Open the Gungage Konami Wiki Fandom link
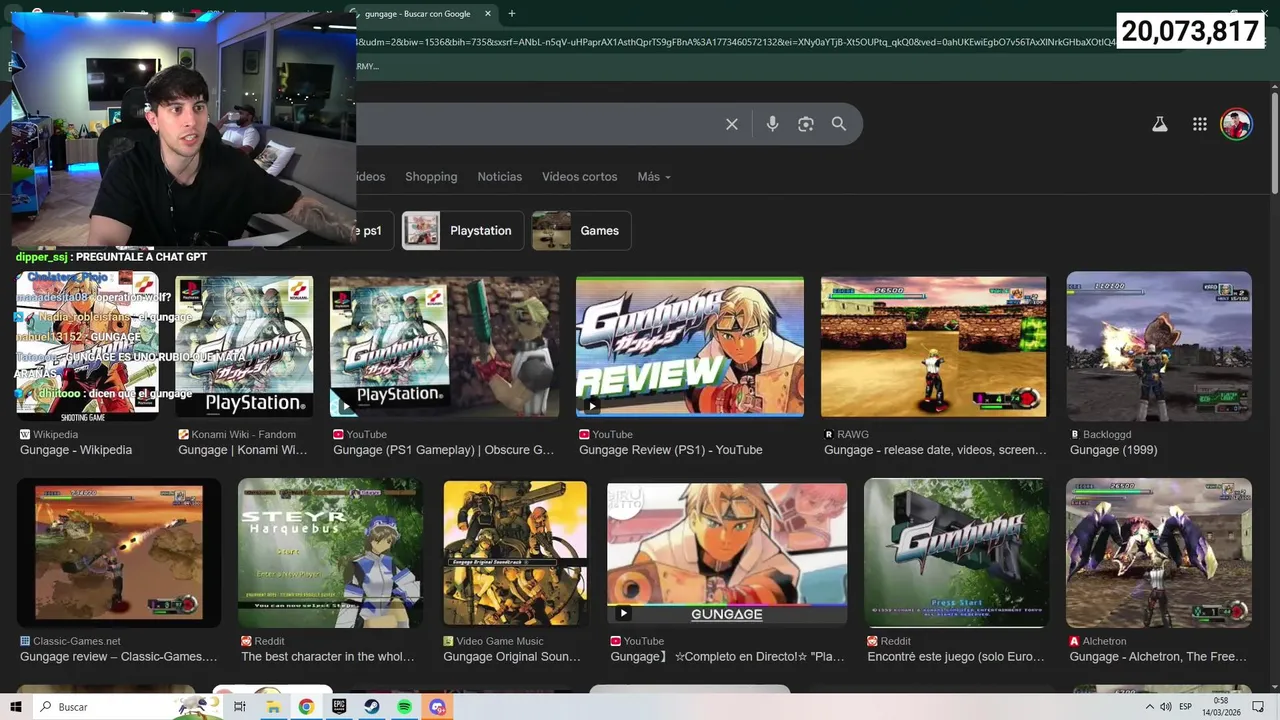Viewport: 1280px width, 720px height. 243,450
